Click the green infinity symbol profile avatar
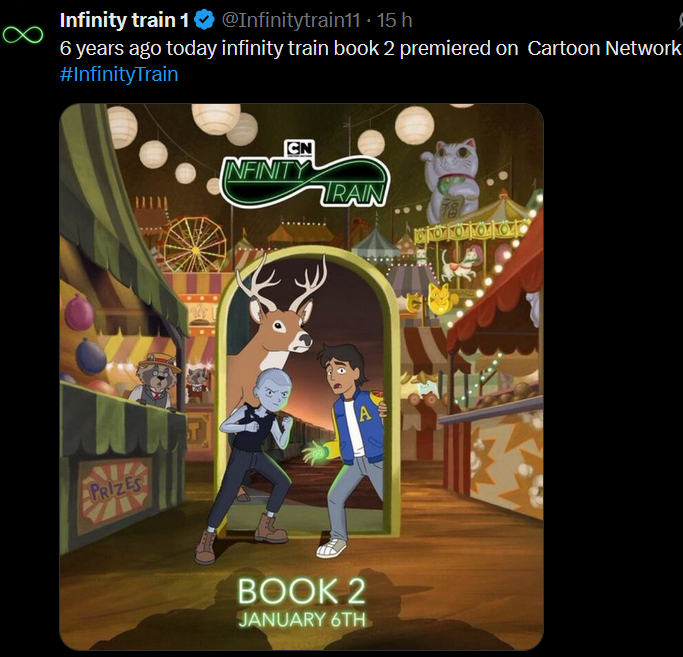683x657 pixels. click(22, 35)
